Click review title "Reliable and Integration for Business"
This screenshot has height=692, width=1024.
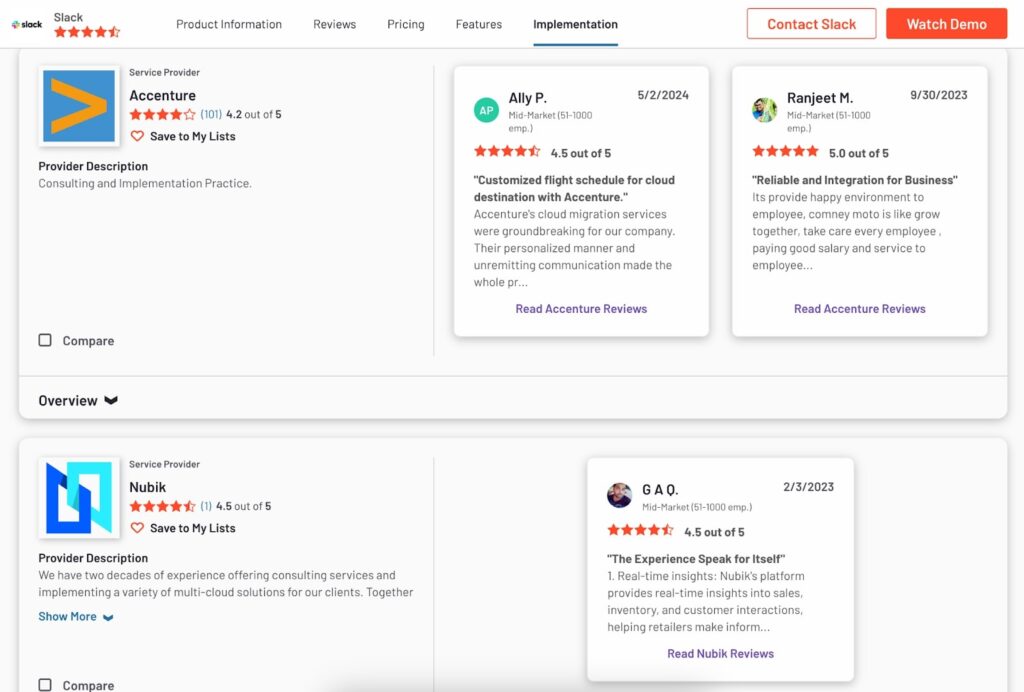point(855,180)
